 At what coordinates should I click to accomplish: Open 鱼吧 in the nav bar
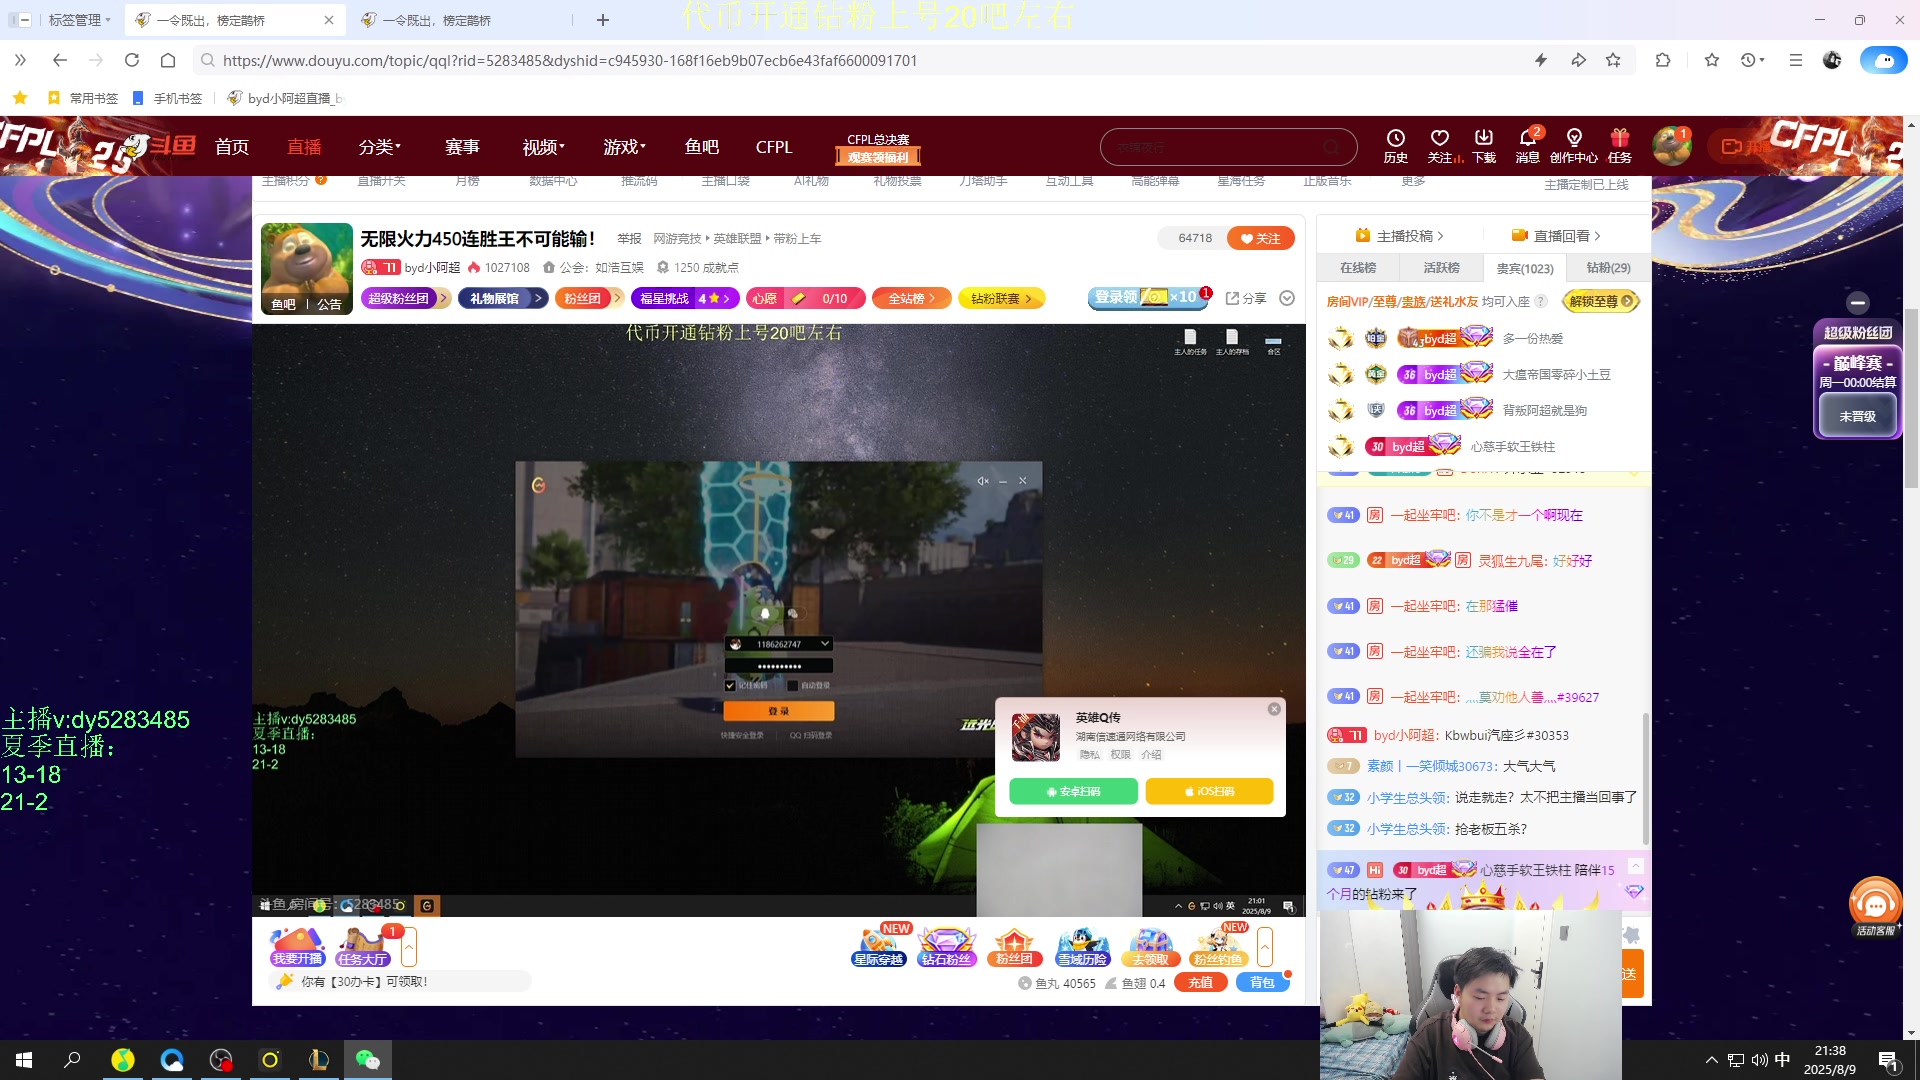pyautogui.click(x=702, y=147)
